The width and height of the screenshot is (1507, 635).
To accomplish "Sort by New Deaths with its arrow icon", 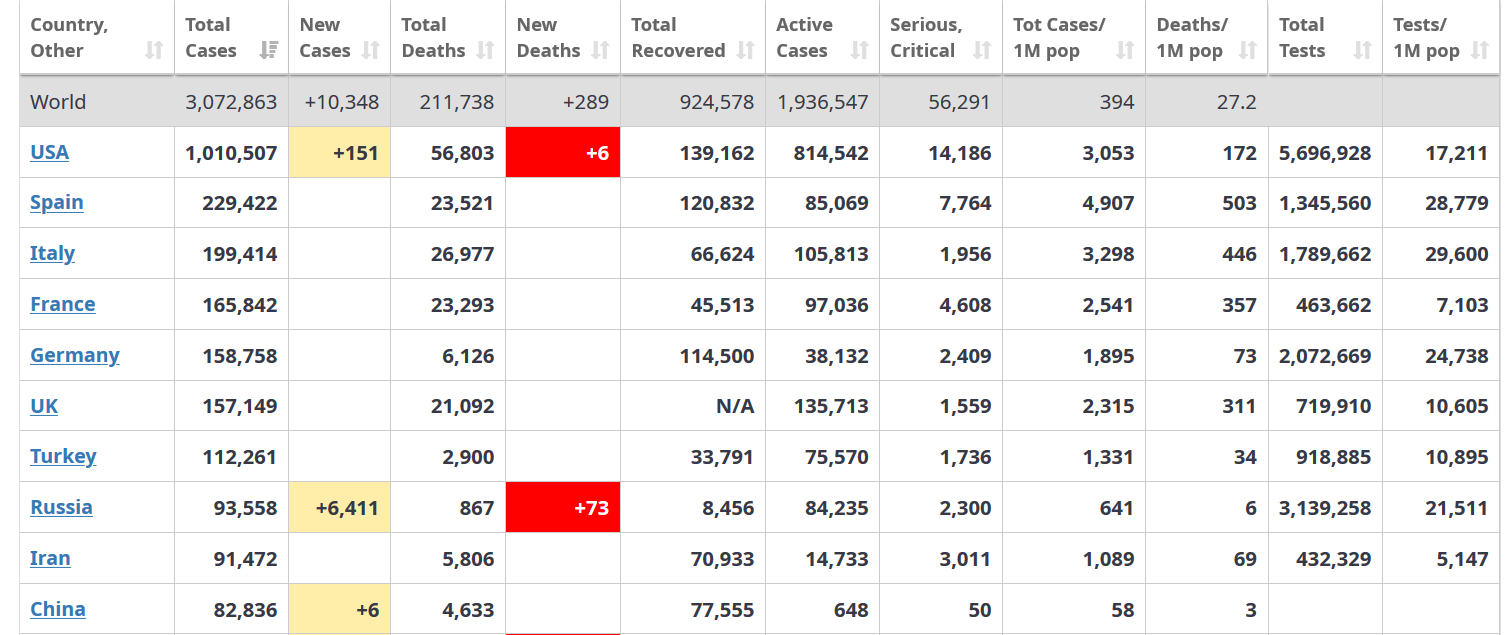I will pyautogui.click(x=600, y=50).
